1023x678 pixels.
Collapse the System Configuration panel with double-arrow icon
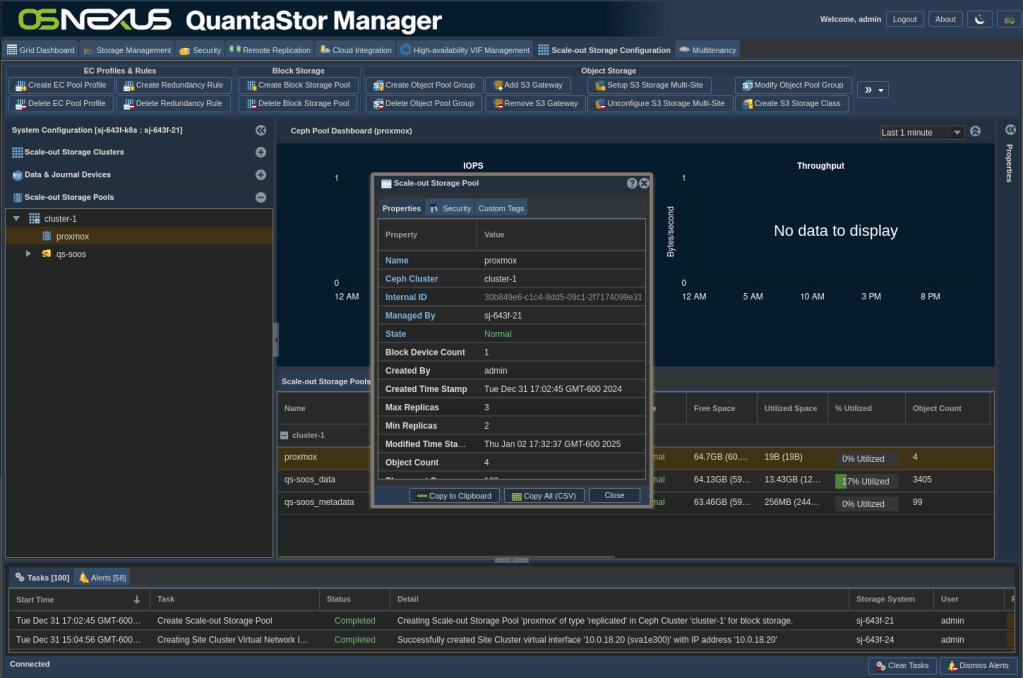point(260,130)
